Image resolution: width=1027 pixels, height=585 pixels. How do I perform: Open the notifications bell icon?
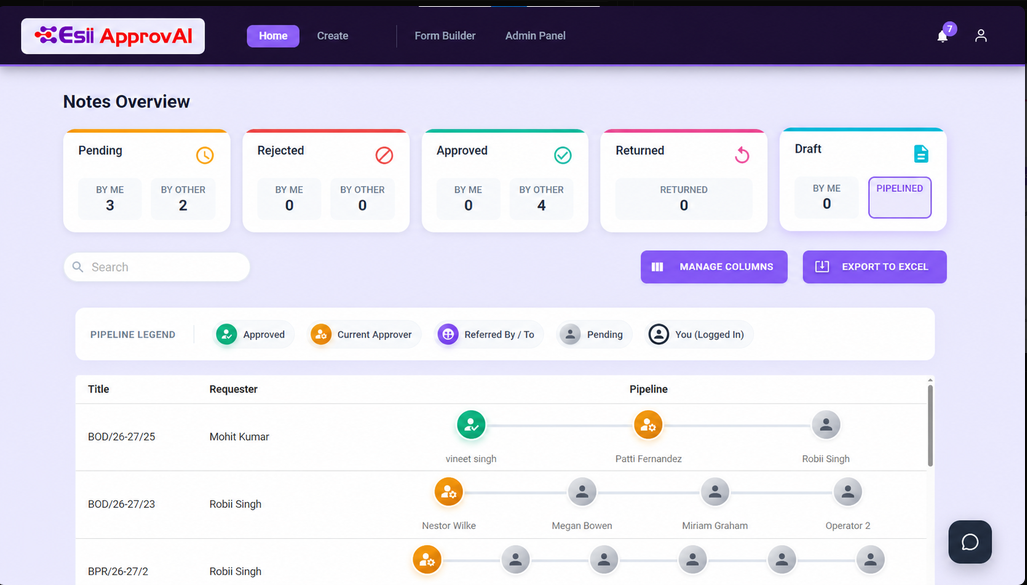(x=942, y=37)
